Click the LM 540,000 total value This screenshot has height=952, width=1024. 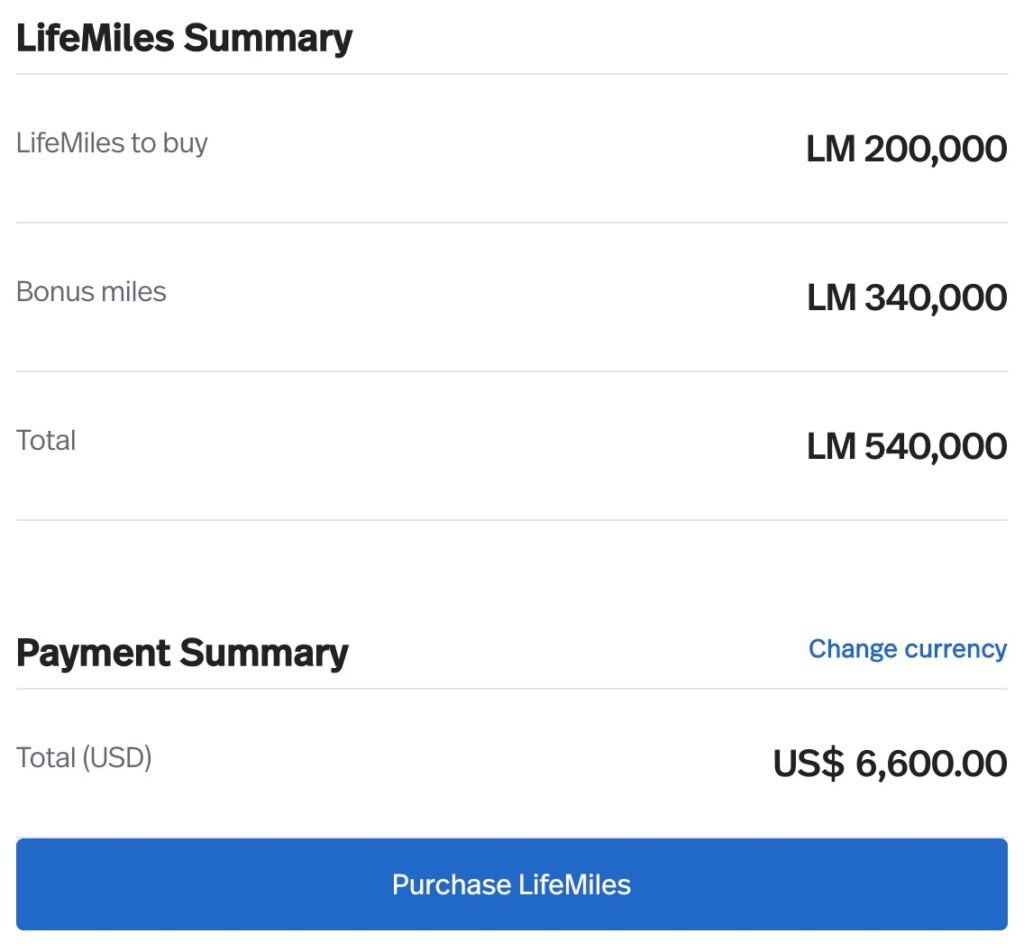point(906,446)
